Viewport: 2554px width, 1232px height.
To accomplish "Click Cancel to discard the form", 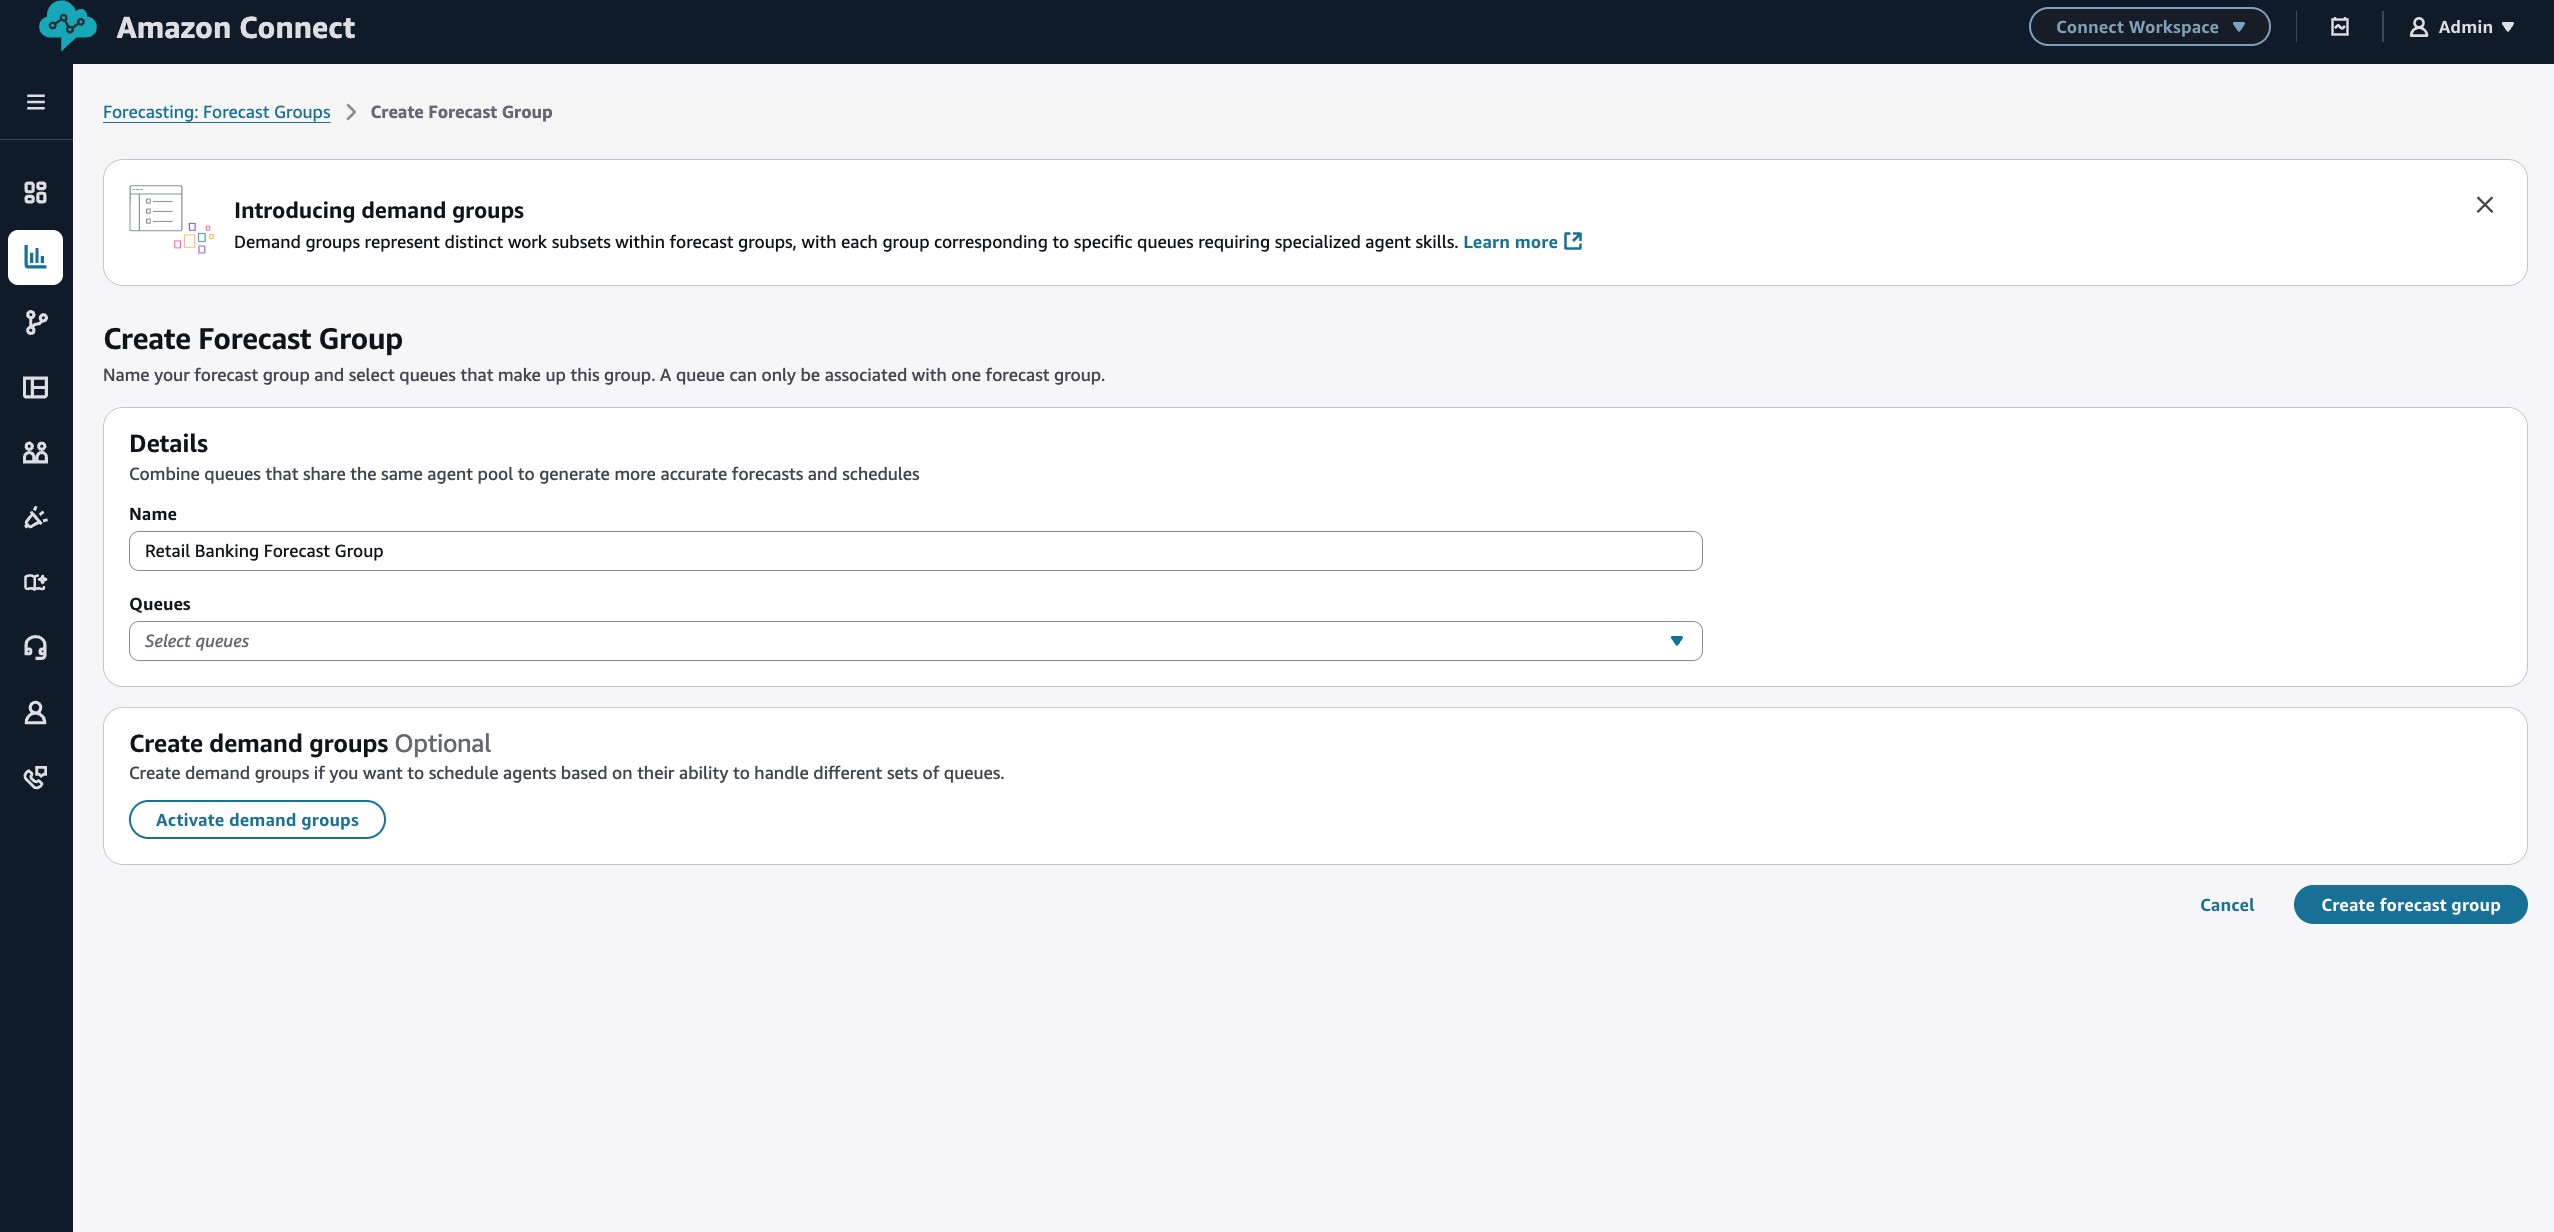I will click(x=2226, y=905).
